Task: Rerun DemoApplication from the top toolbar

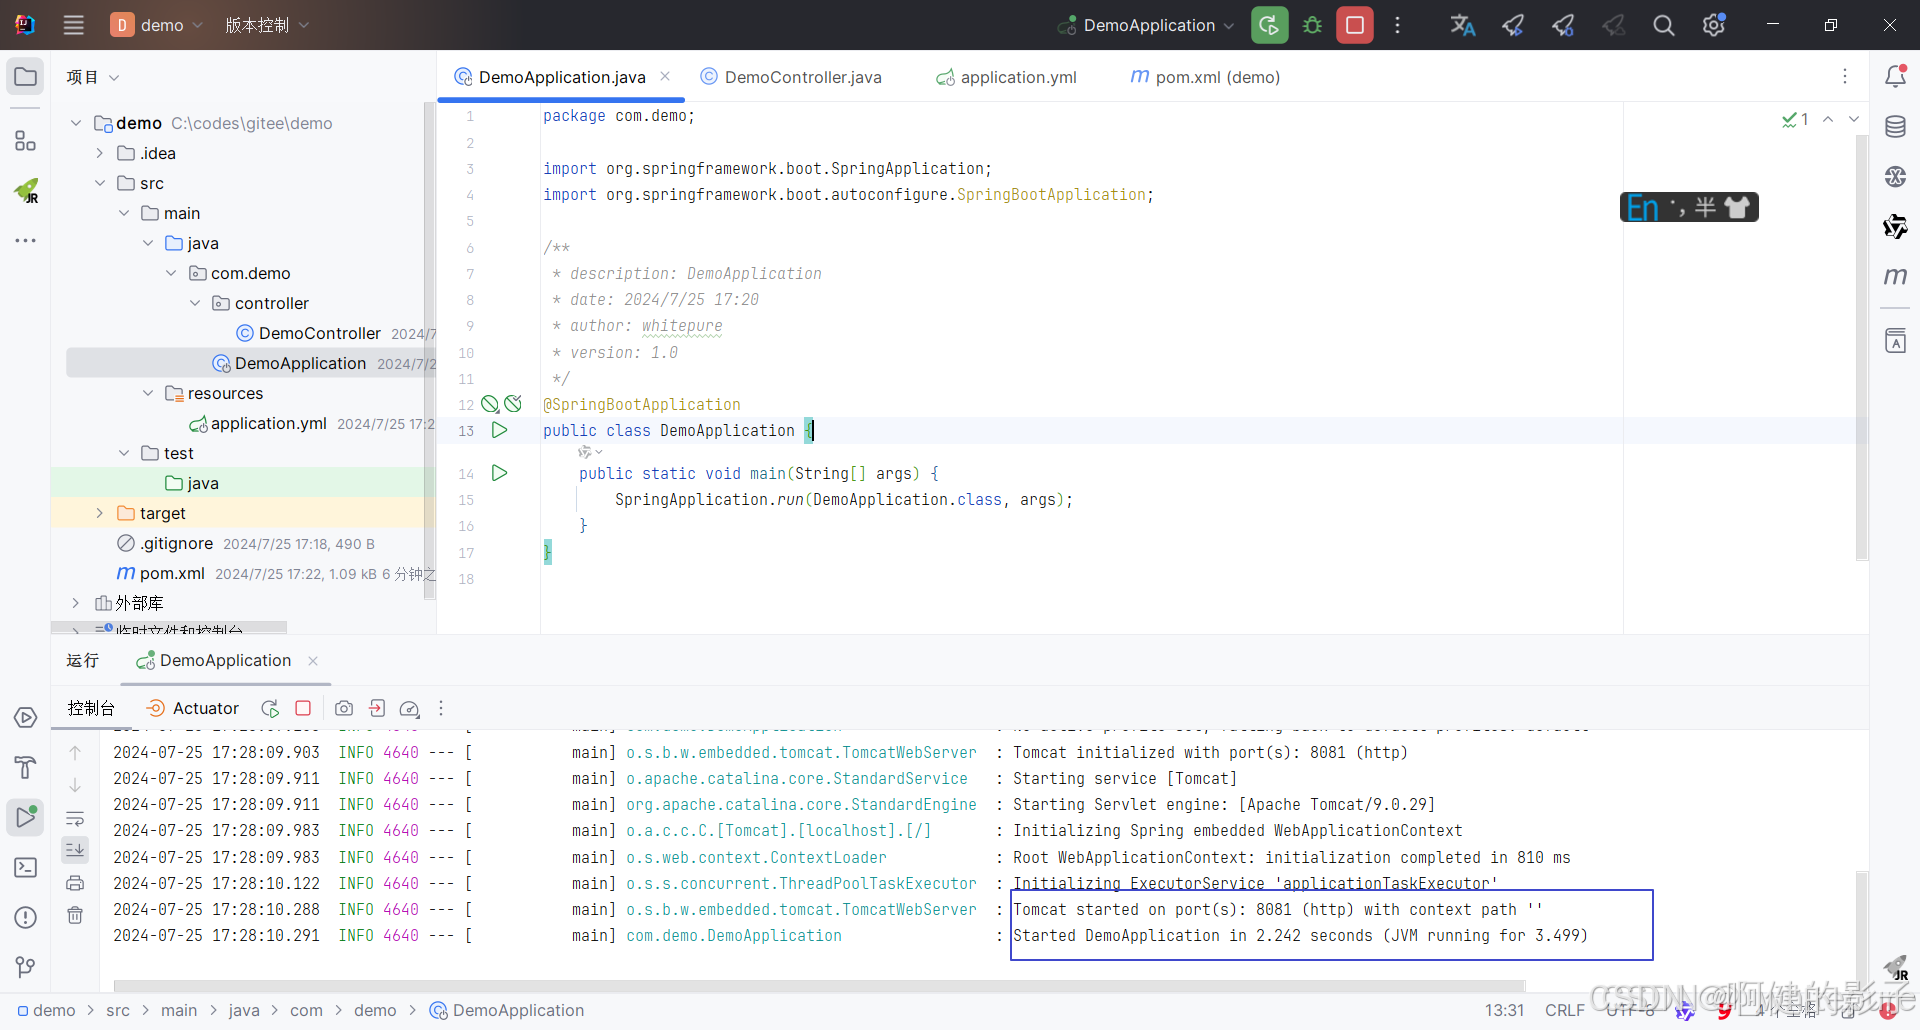Action: coord(1269,25)
